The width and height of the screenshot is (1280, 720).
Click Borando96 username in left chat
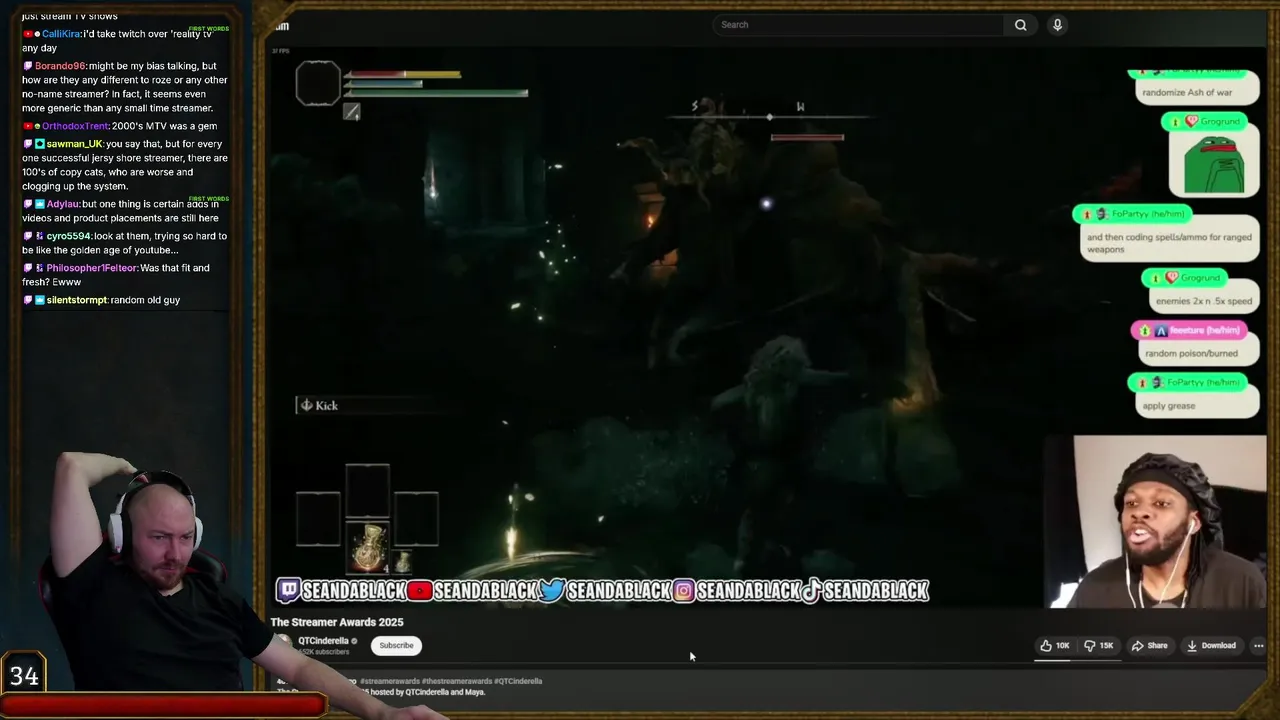point(60,66)
